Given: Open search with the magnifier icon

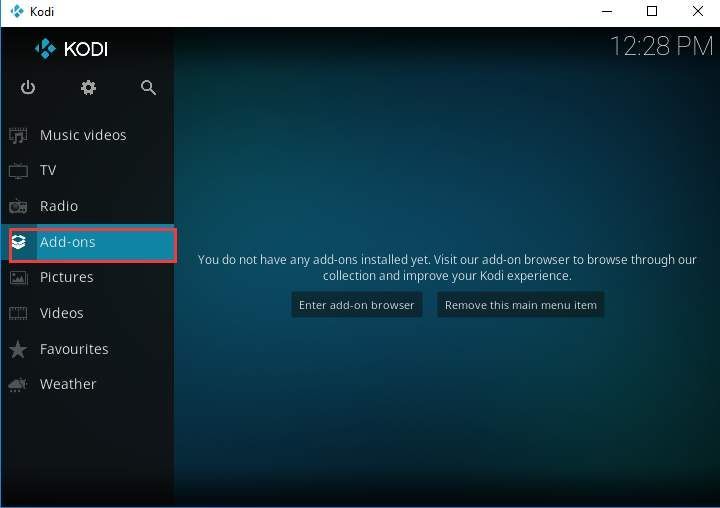Looking at the screenshot, I should pyautogui.click(x=148, y=87).
